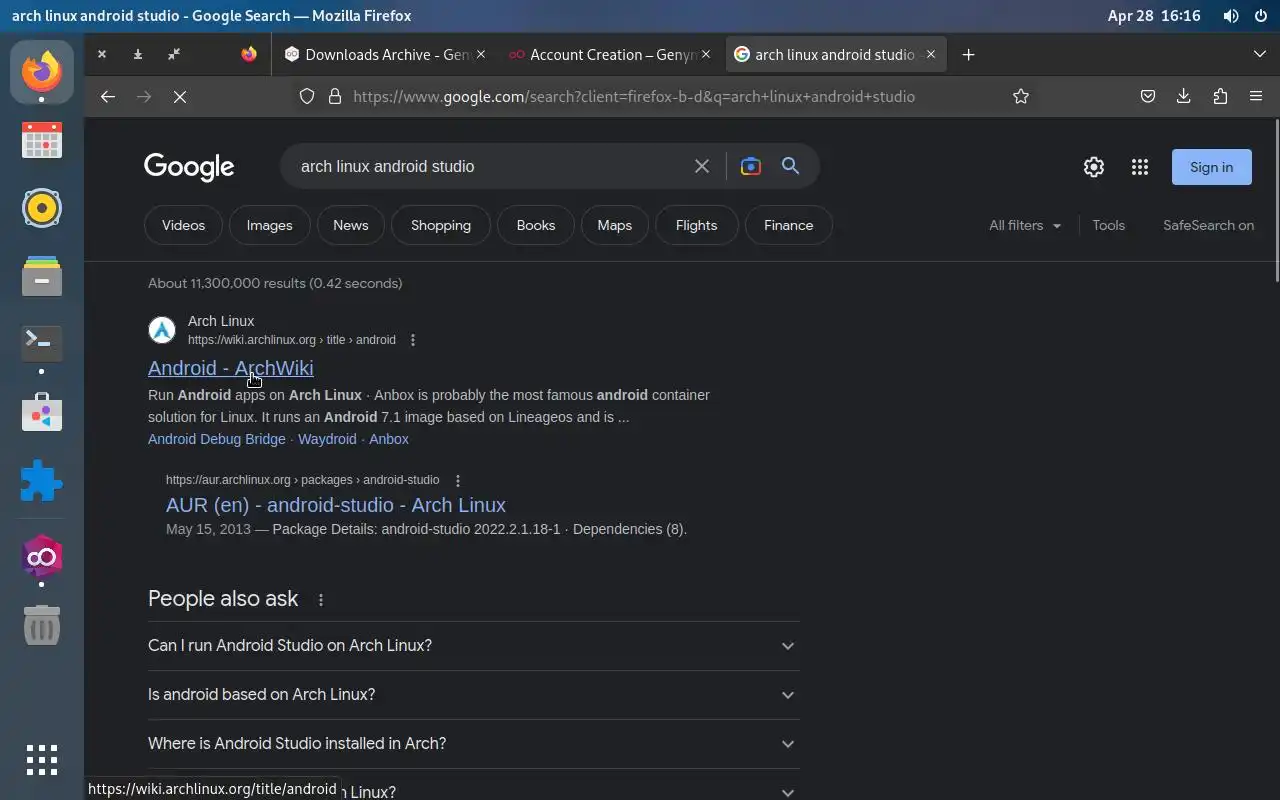Open a new browser tab
The height and width of the screenshot is (800, 1280).
968,55
